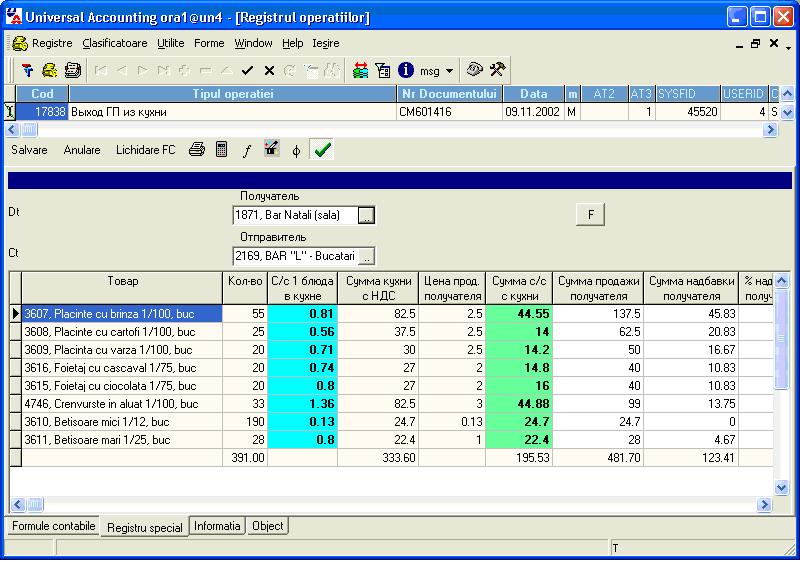The image size is (800, 562).
Task: Click the Tipul operatiei column header
Action: click(233, 94)
